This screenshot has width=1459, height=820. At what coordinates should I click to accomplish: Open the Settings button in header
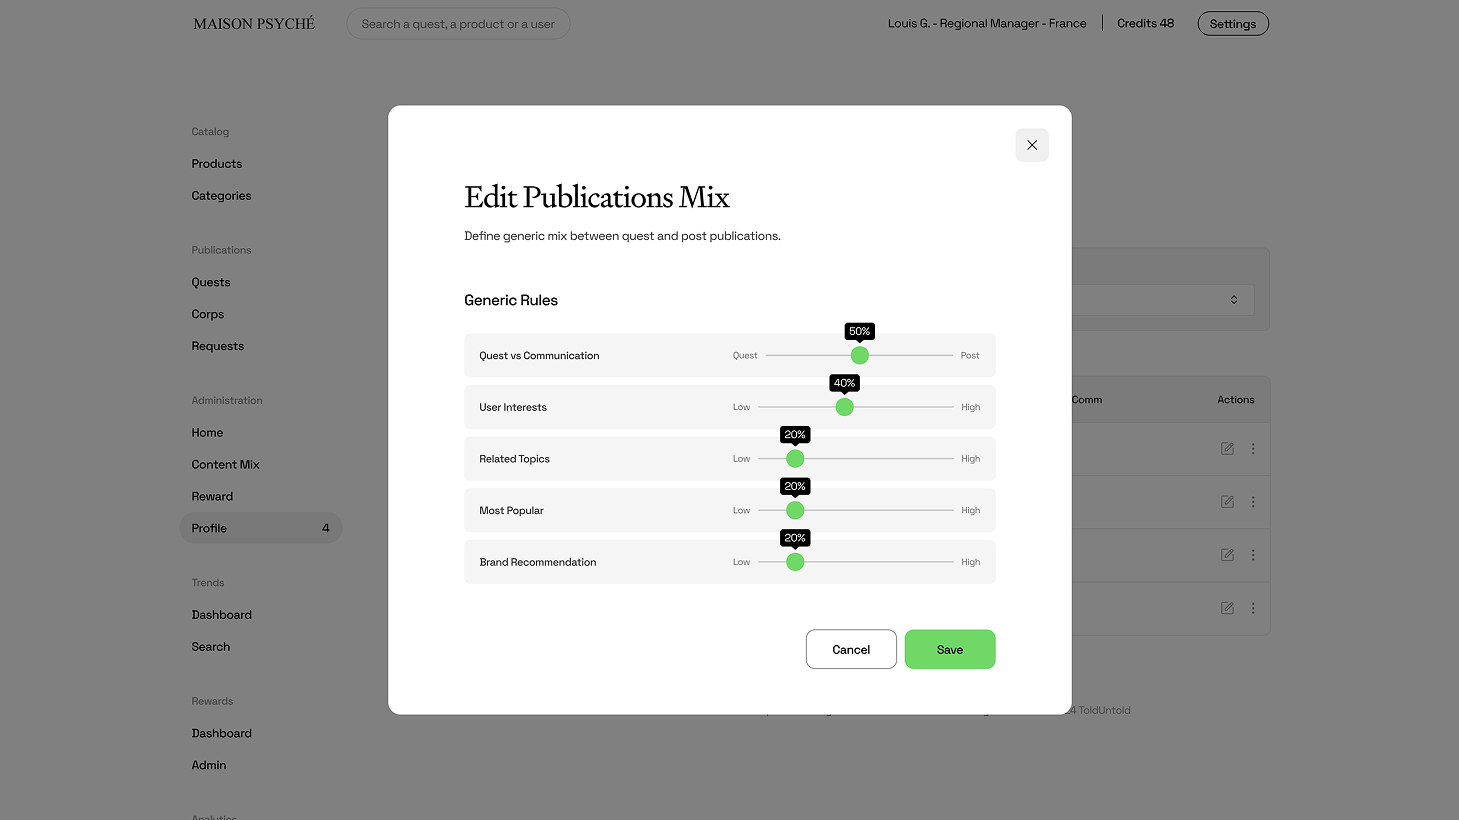click(x=1232, y=24)
